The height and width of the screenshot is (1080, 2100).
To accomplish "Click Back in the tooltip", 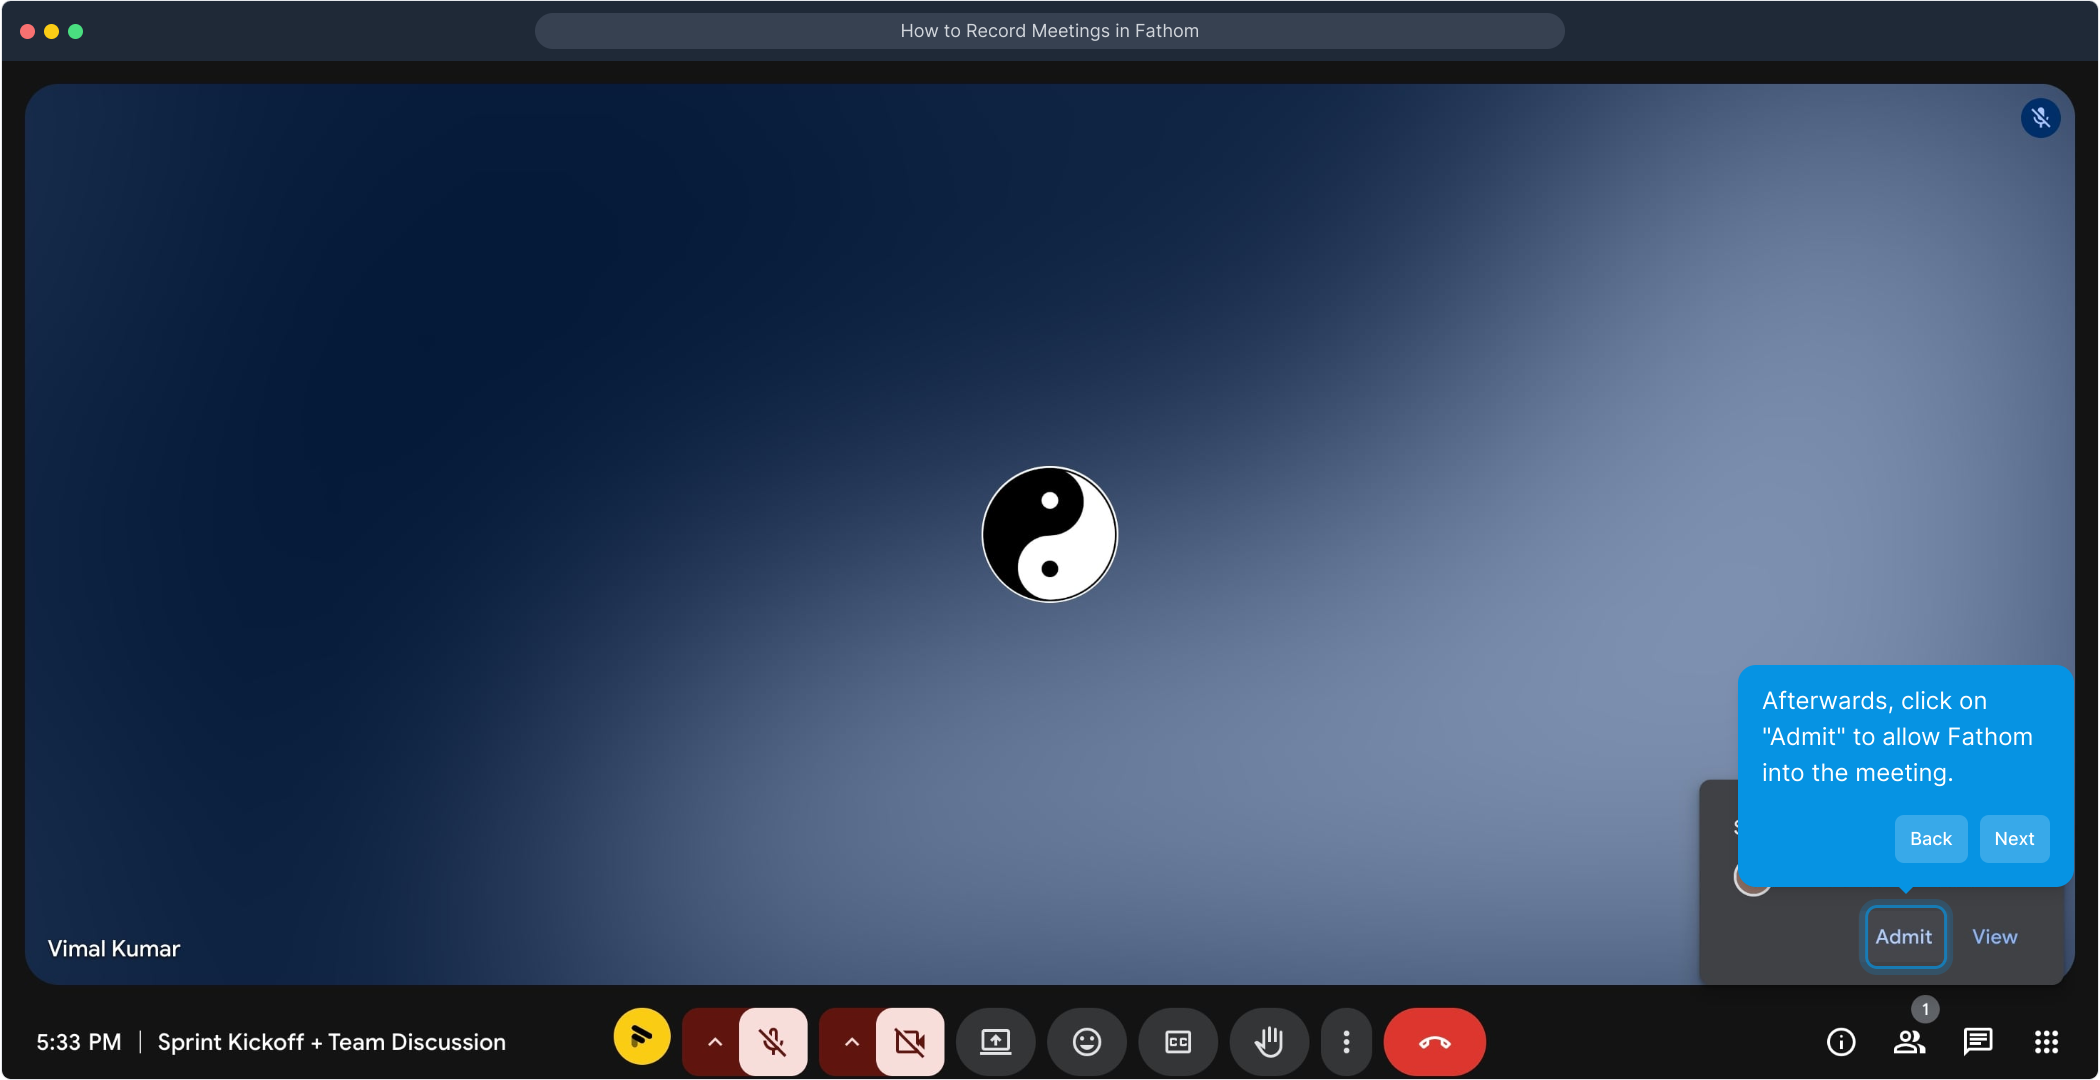I will (x=1930, y=839).
